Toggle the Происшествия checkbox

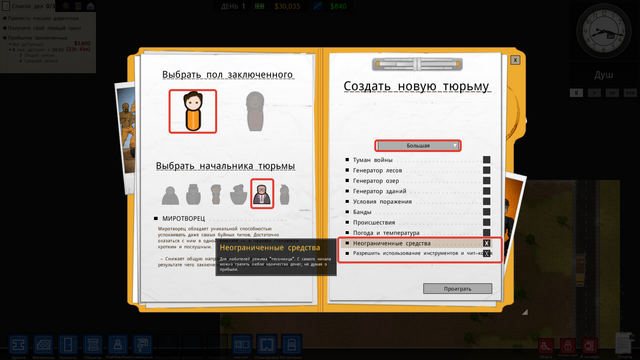tap(487, 222)
